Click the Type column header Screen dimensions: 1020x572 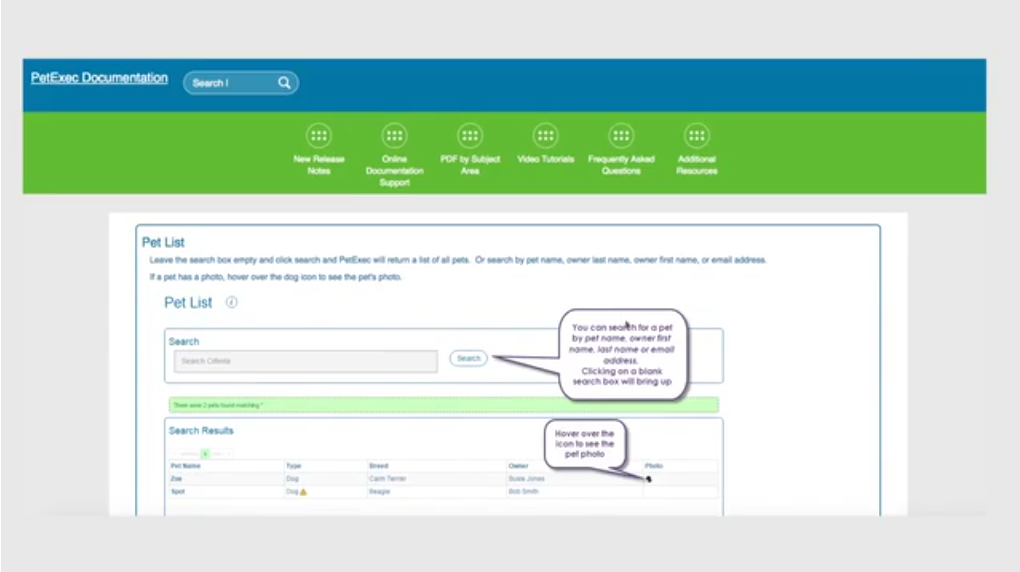pos(293,466)
